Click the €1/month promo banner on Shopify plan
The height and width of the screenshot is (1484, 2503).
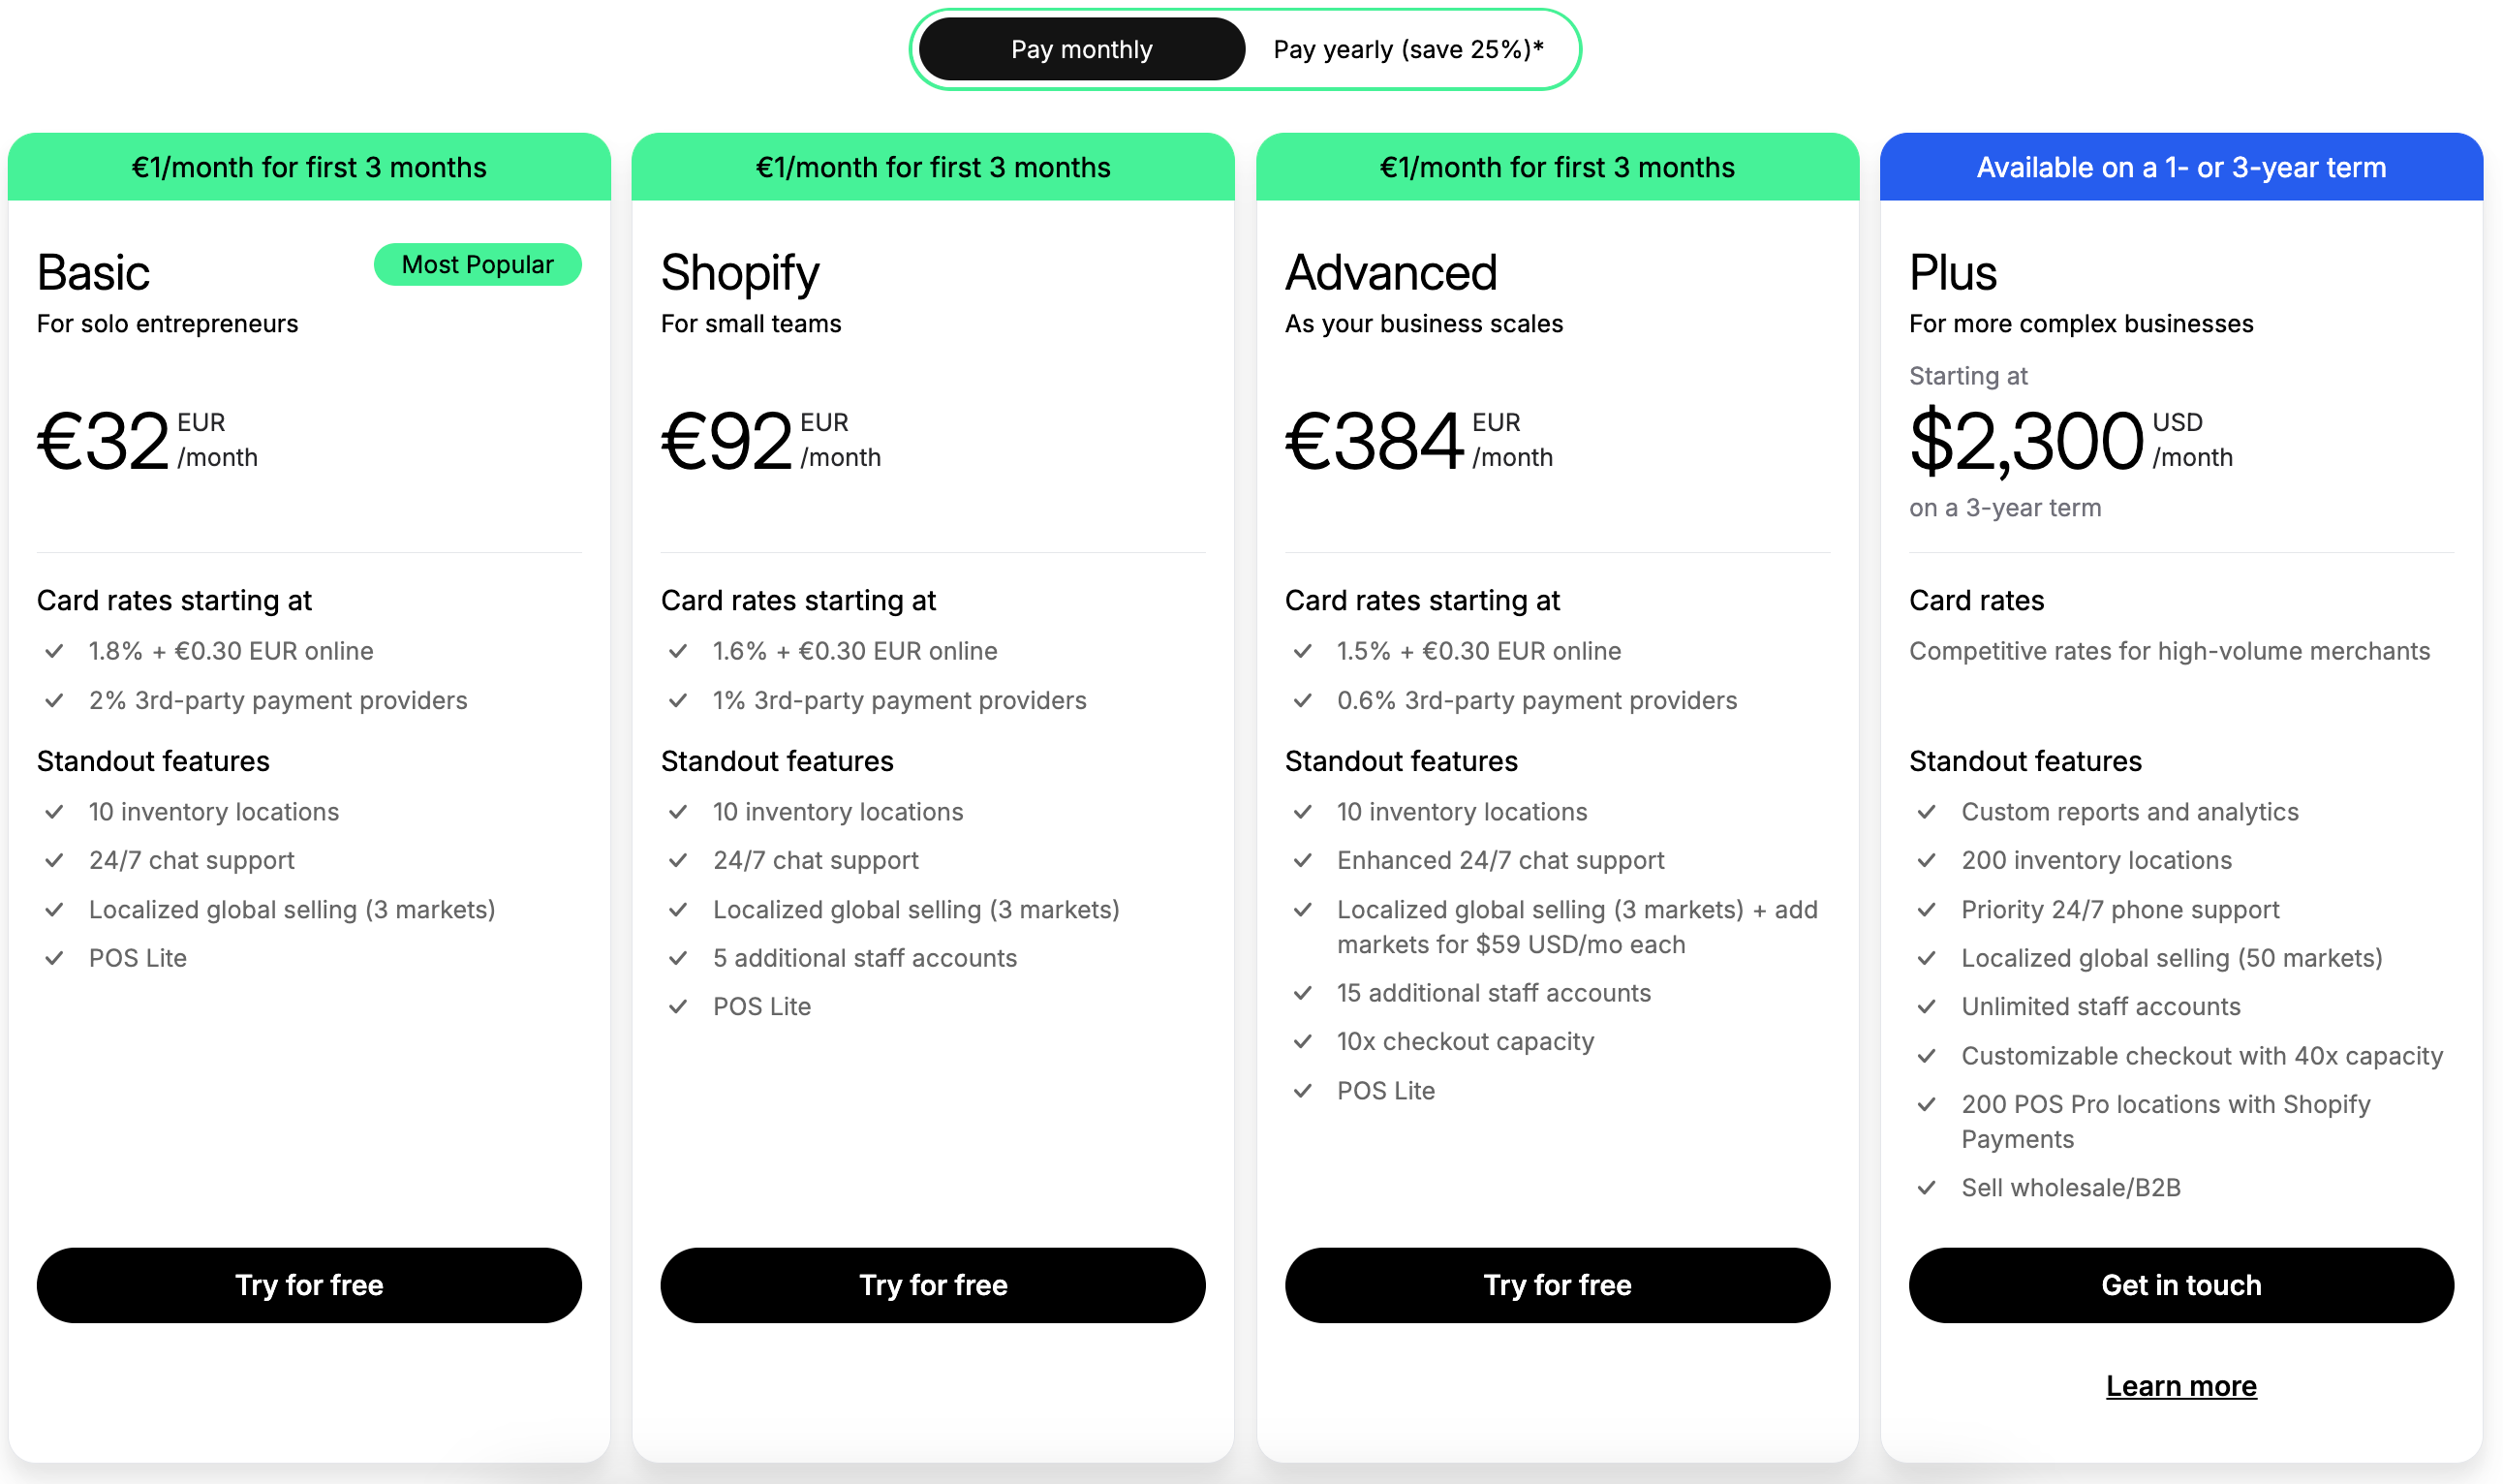[x=933, y=167]
